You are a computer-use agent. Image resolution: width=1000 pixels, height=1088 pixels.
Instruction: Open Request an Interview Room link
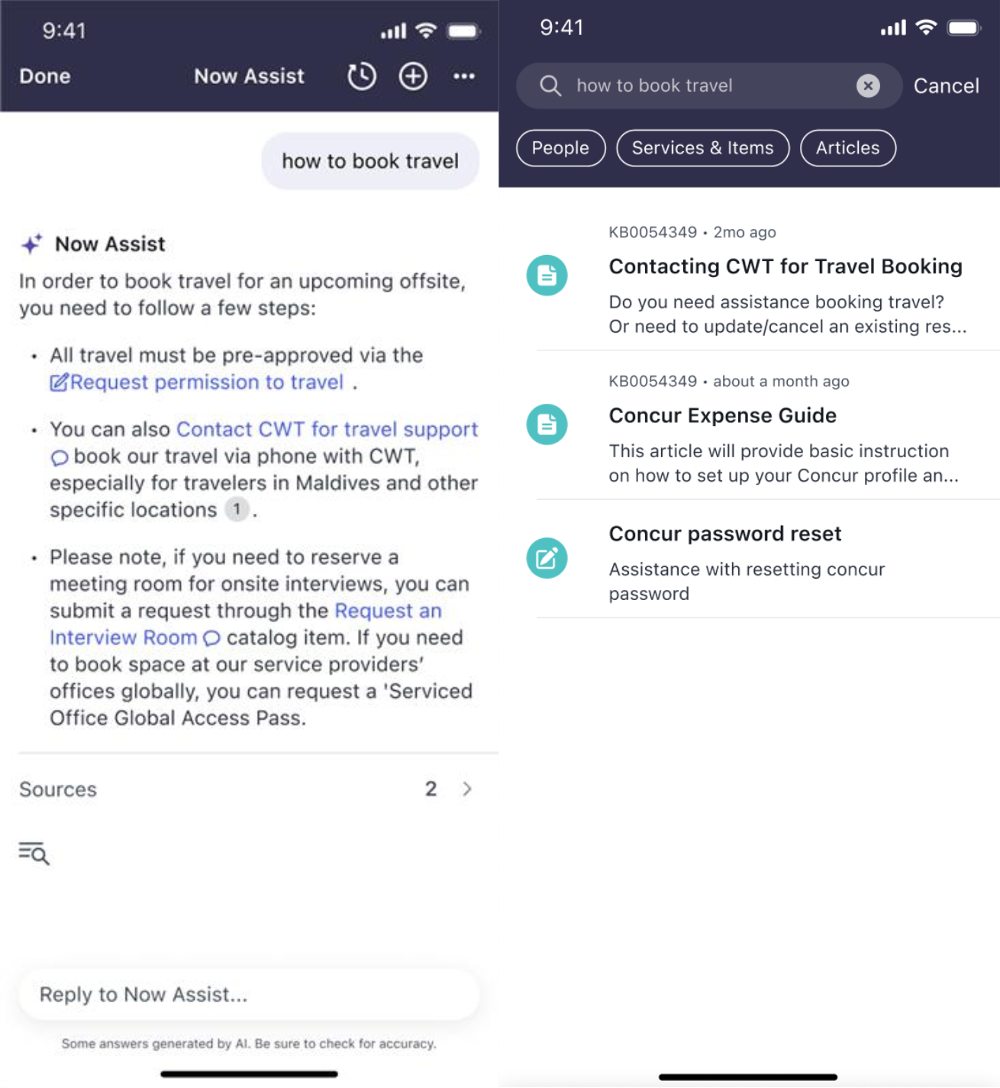[x=246, y=624]
